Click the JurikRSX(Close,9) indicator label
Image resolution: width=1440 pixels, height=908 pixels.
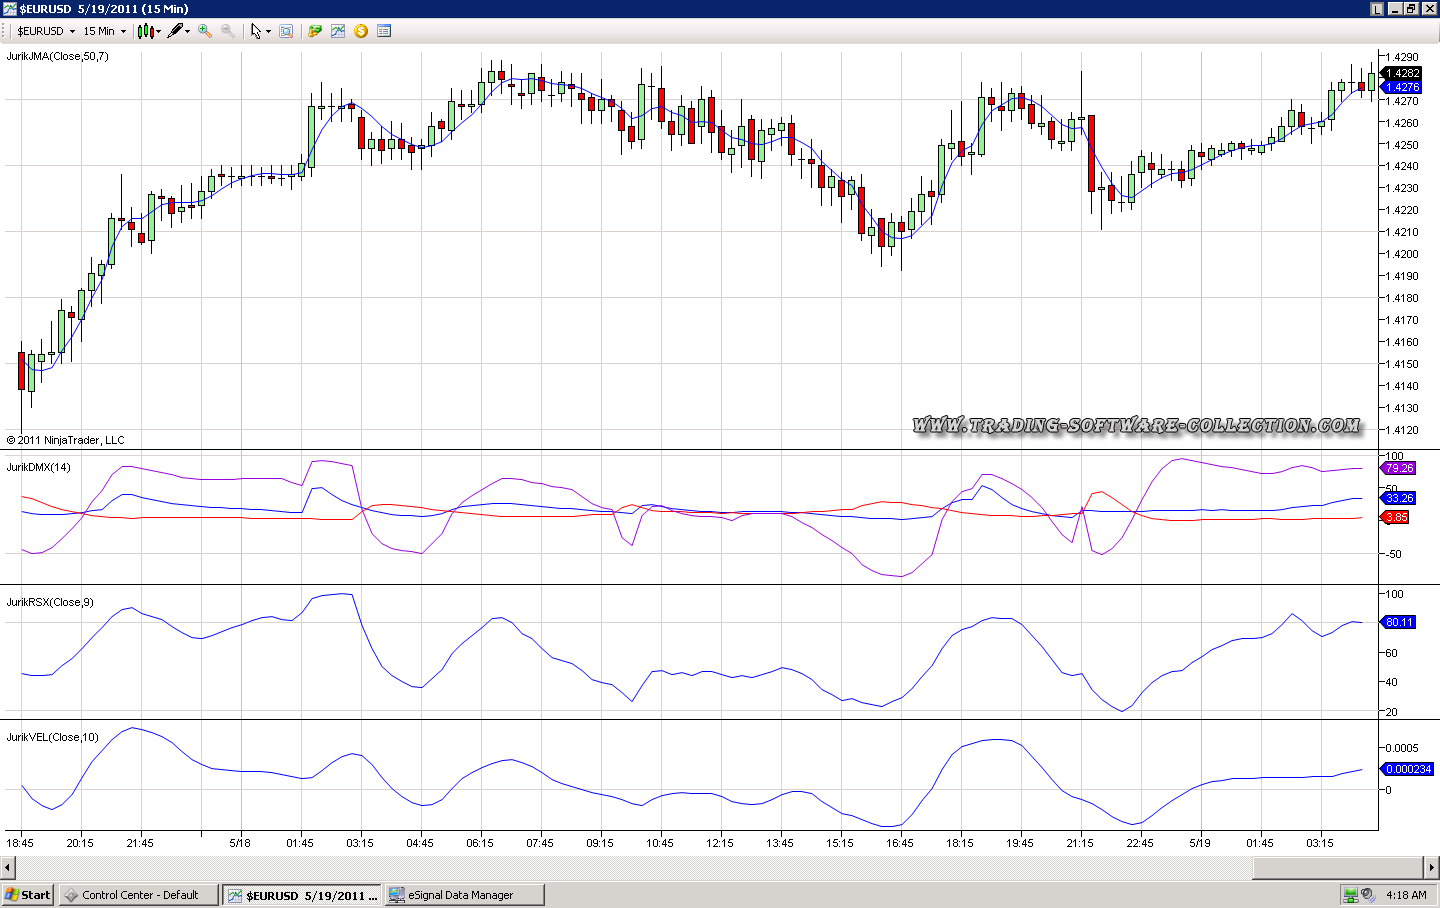tap(50, 602)
